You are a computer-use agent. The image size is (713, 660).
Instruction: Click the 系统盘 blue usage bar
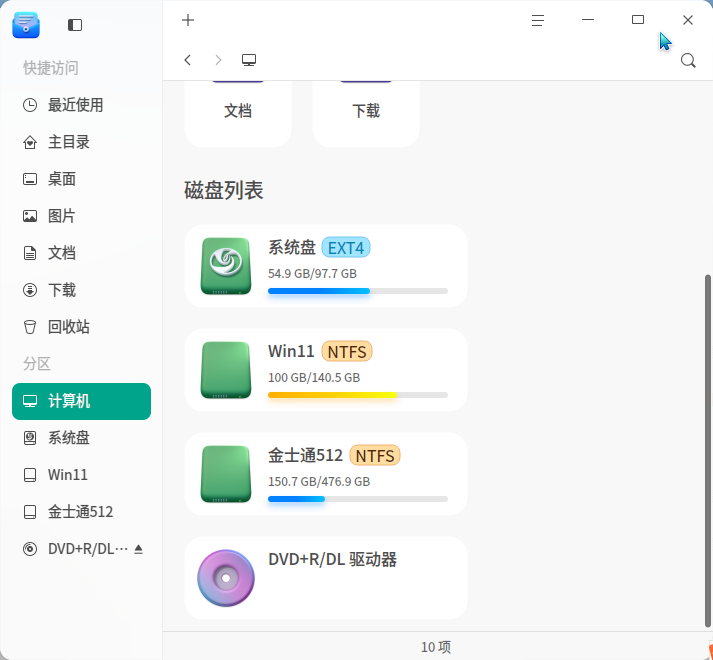click(358, 291)
